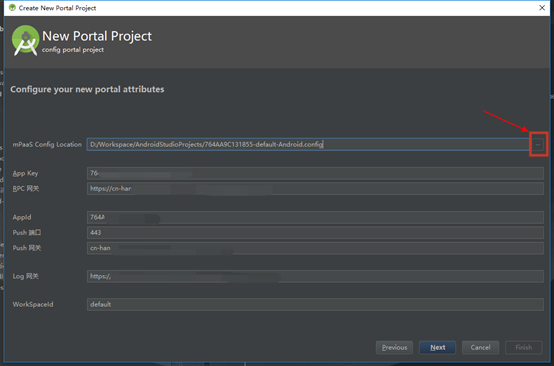Click the App Key label
This screenshot has height=366, width=554.
[x=25, y=173]
